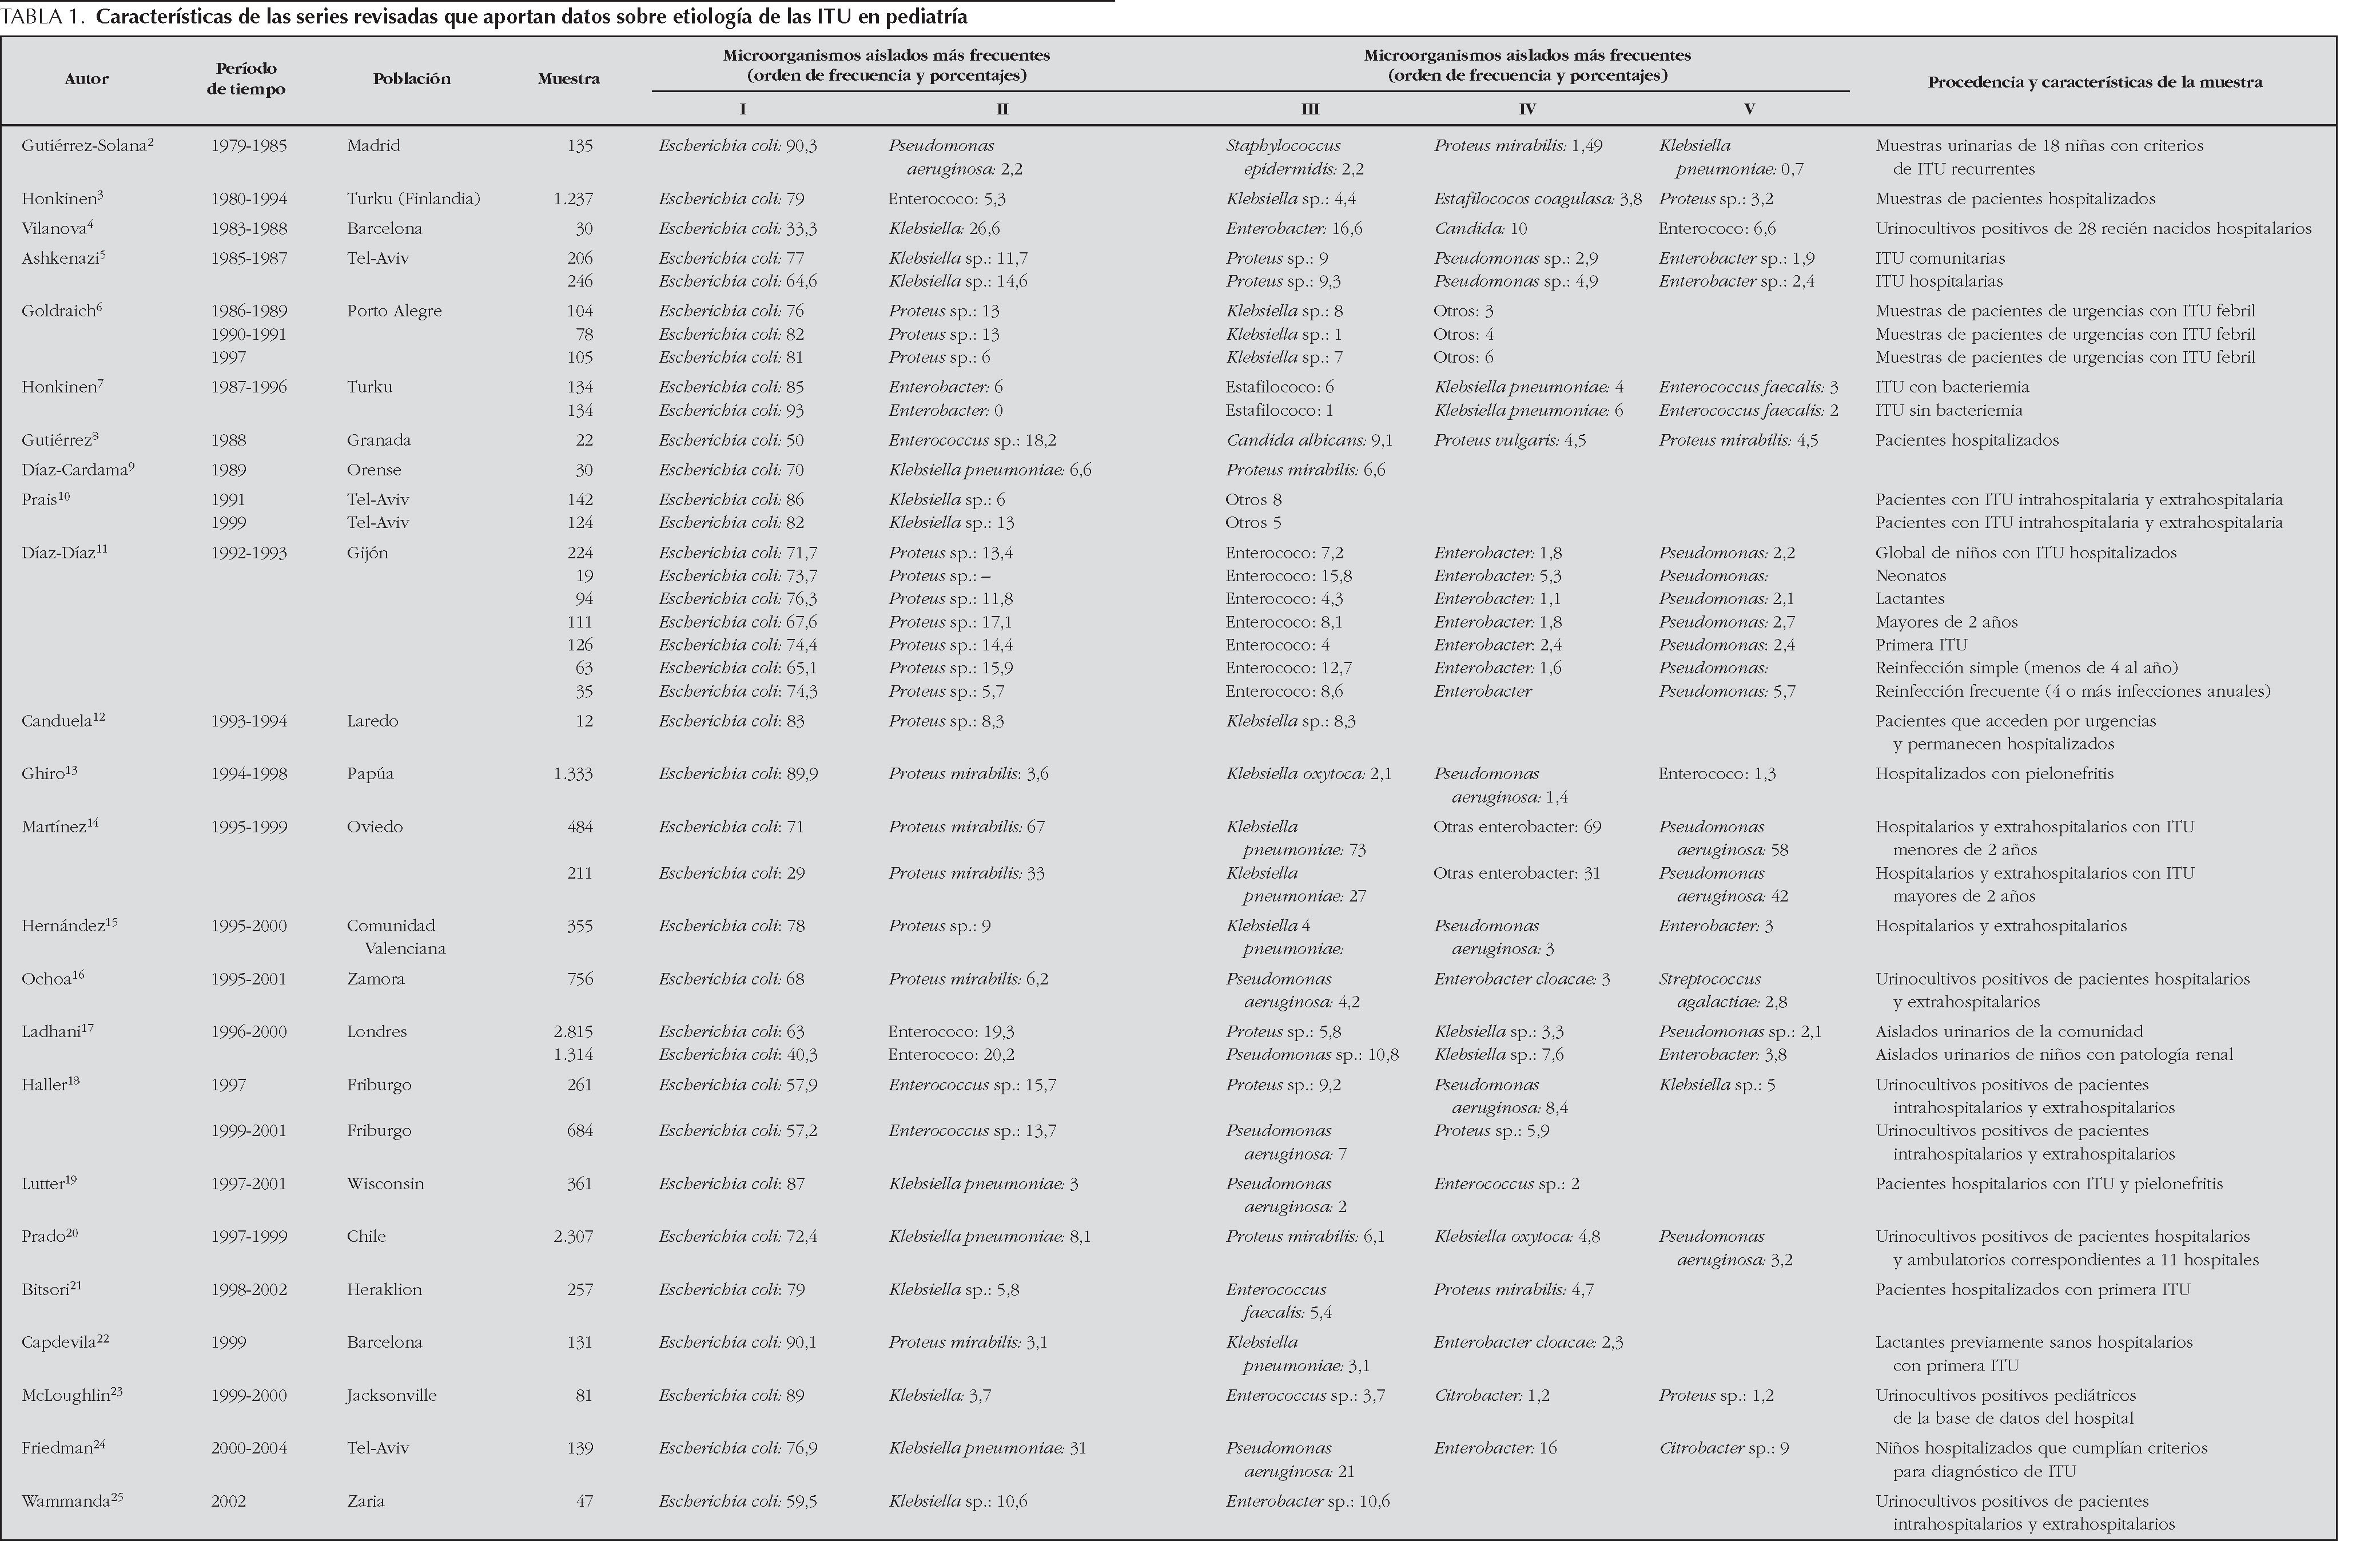Click the 'Autor' column header

[86, 79]
